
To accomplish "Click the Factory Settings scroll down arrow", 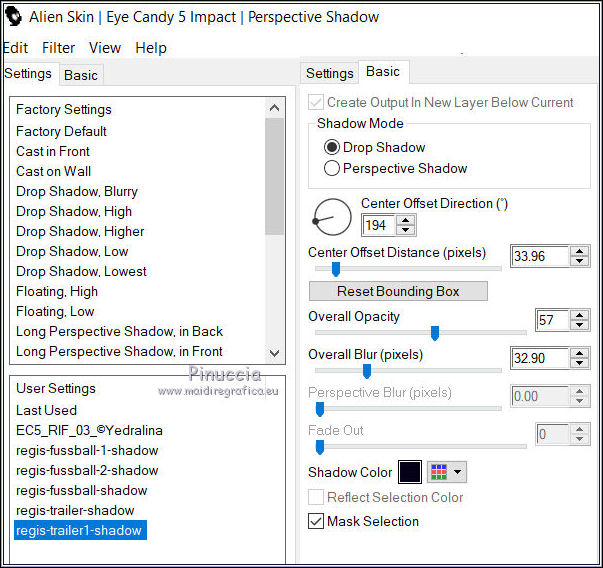I will click(x=275, y=353).
